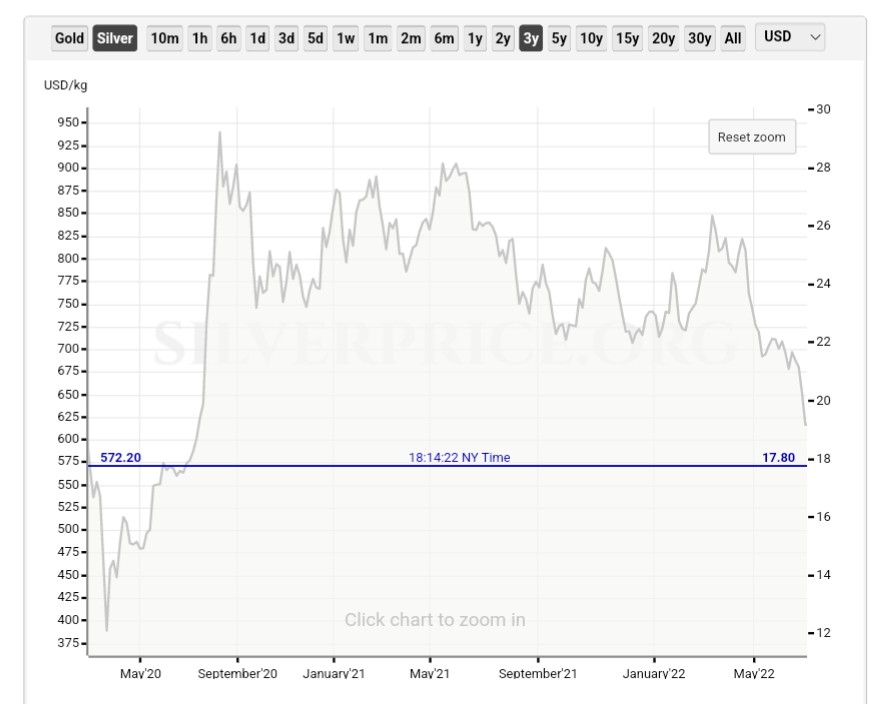Screen dimensions: 893x704
Task: Select the Silver metal button
Action: coord(114,38)
